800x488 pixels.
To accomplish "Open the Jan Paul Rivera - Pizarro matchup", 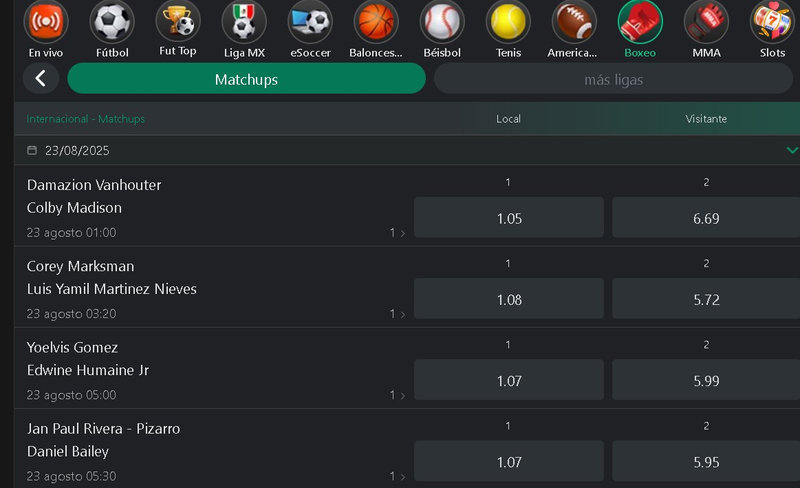I will 104,429.
